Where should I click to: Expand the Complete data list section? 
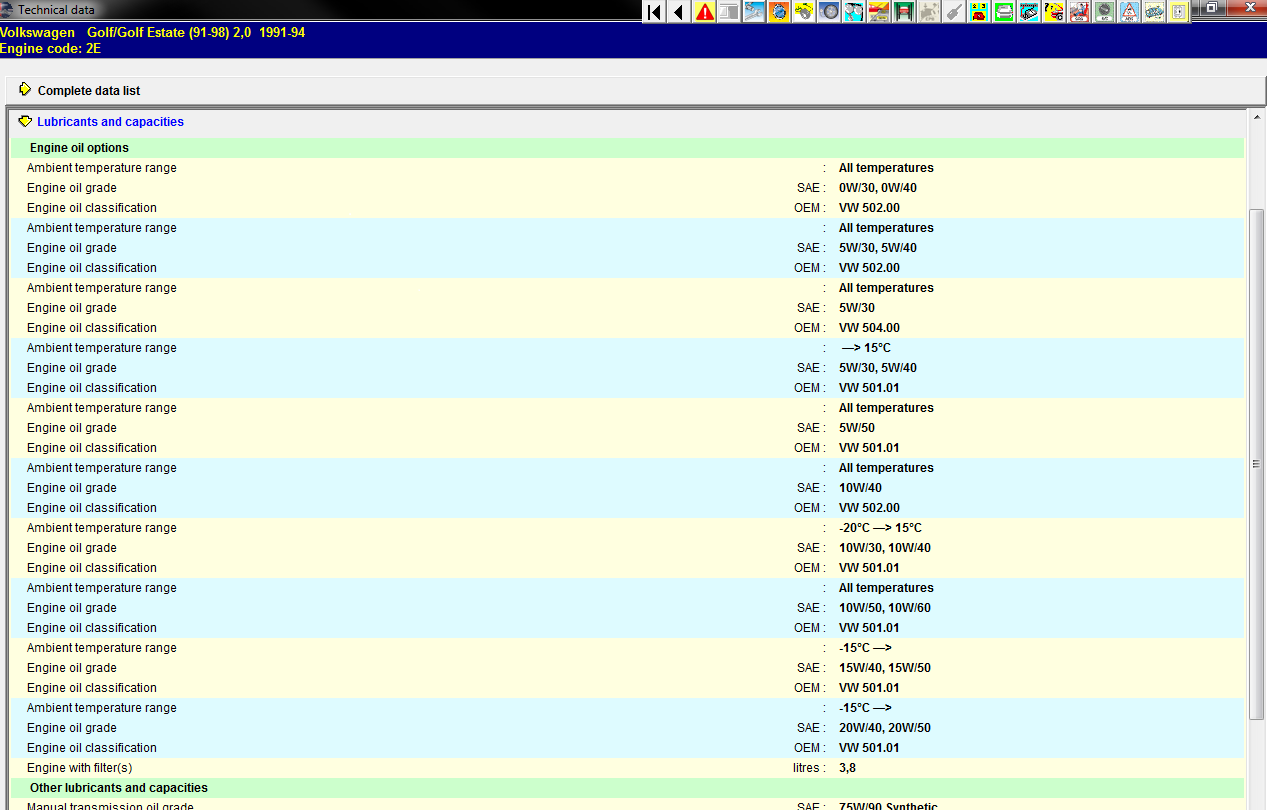click(x=25, y=90)
